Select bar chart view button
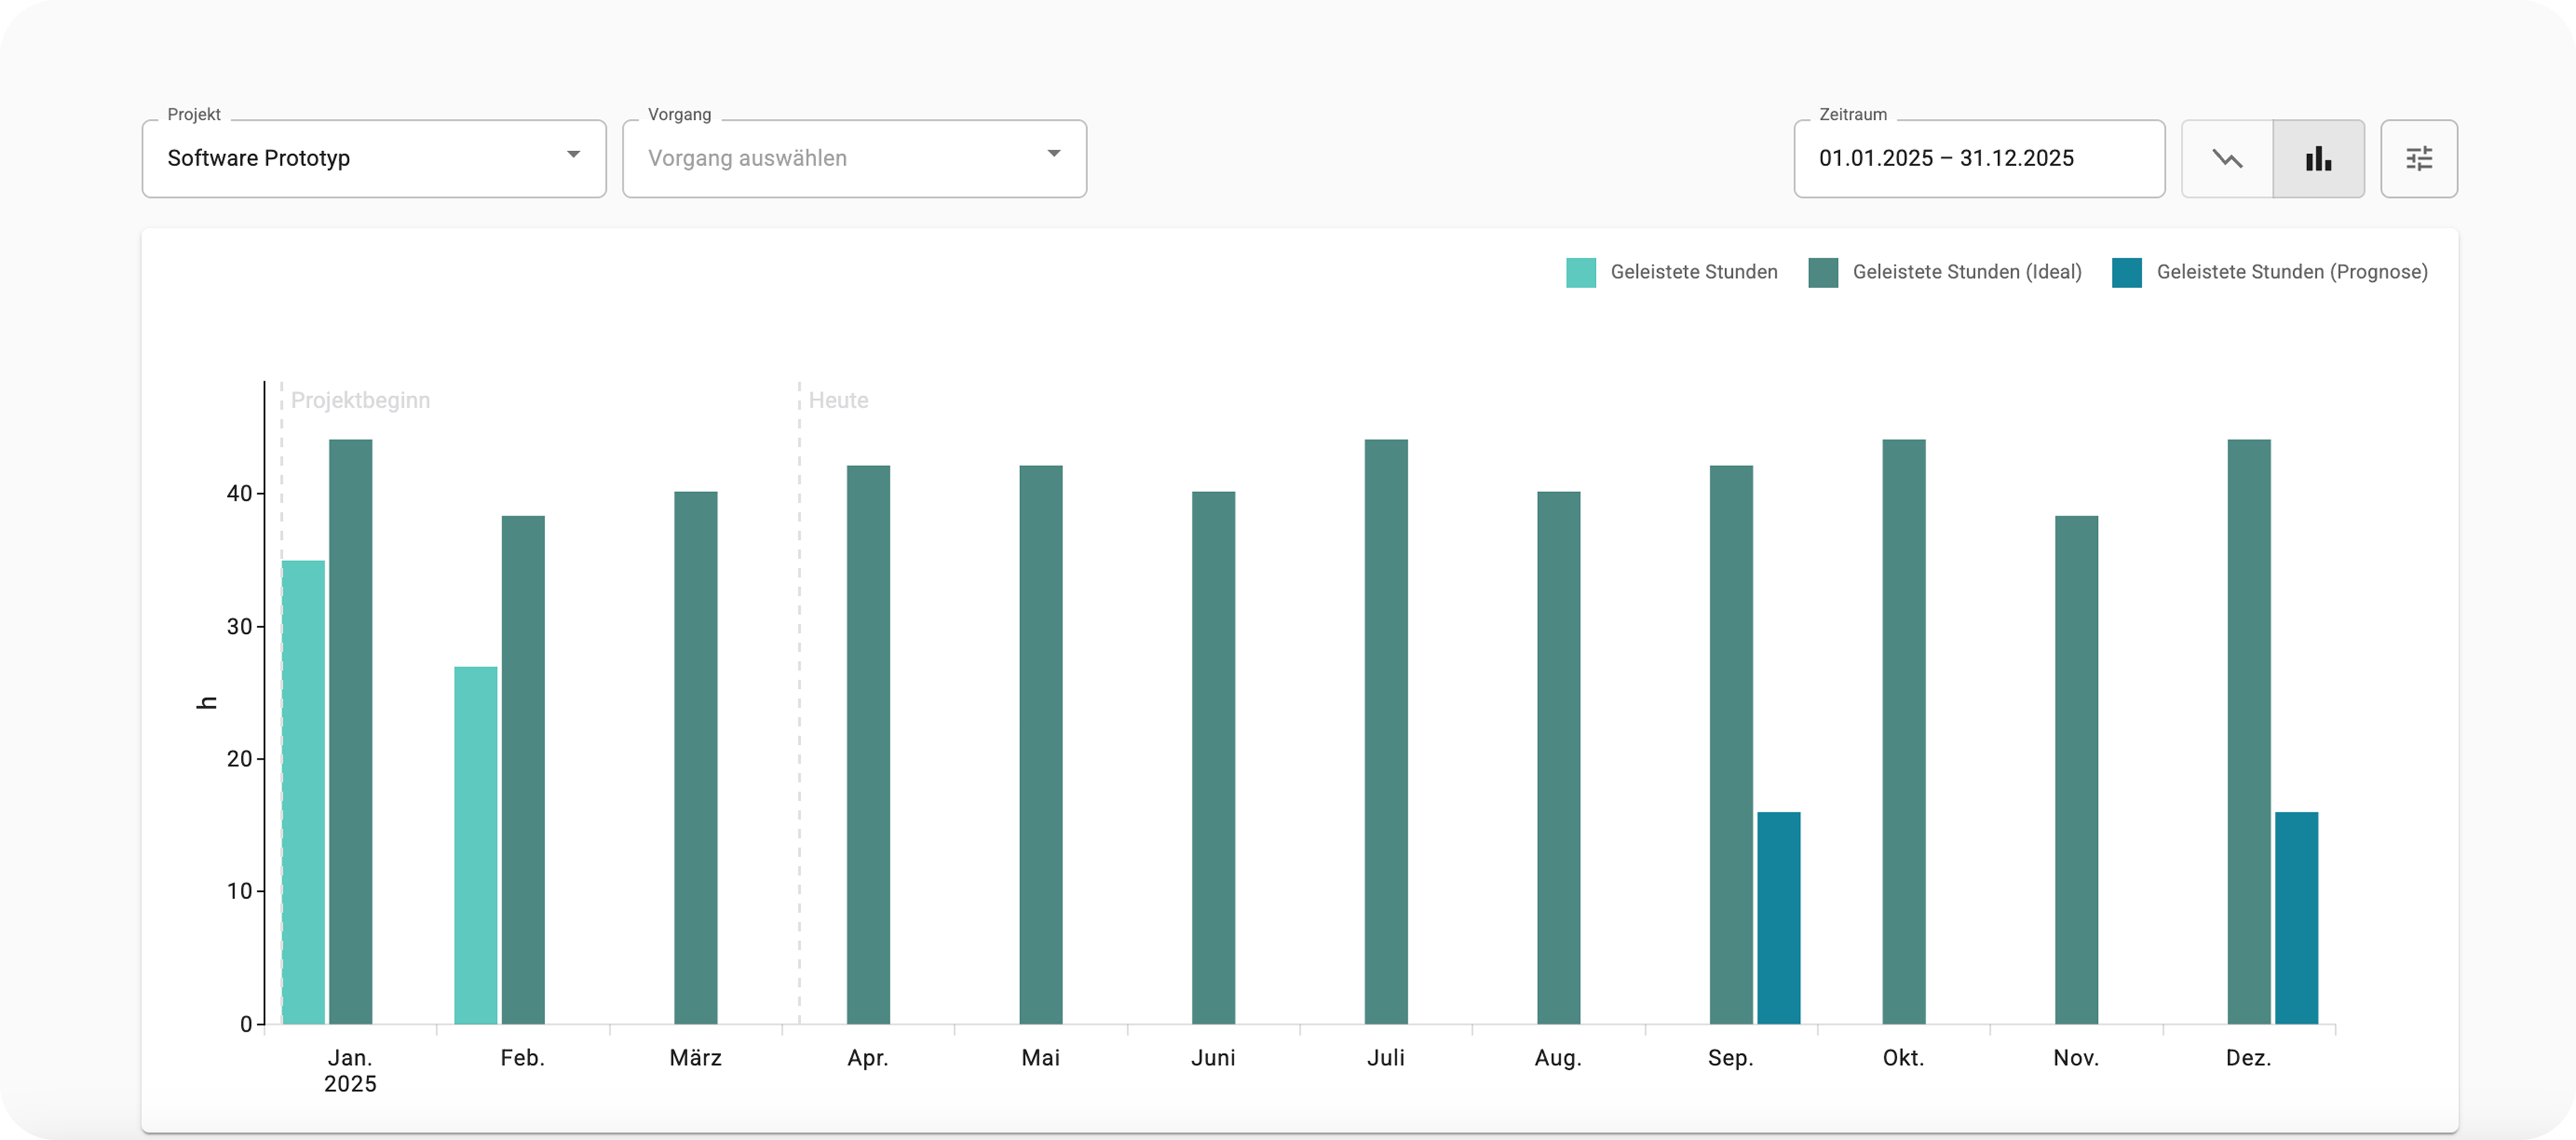This screenshot has height=1140, width=2576. coord(2318,159)
